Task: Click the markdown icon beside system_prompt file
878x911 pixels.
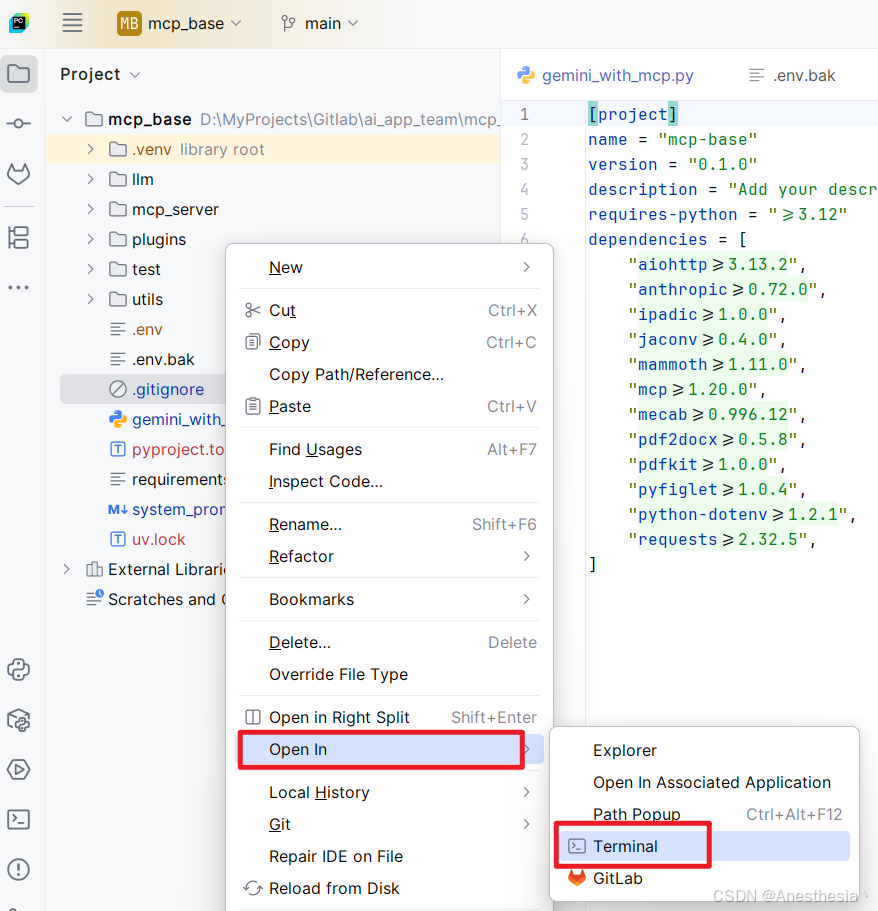Action: coord(118,510)
